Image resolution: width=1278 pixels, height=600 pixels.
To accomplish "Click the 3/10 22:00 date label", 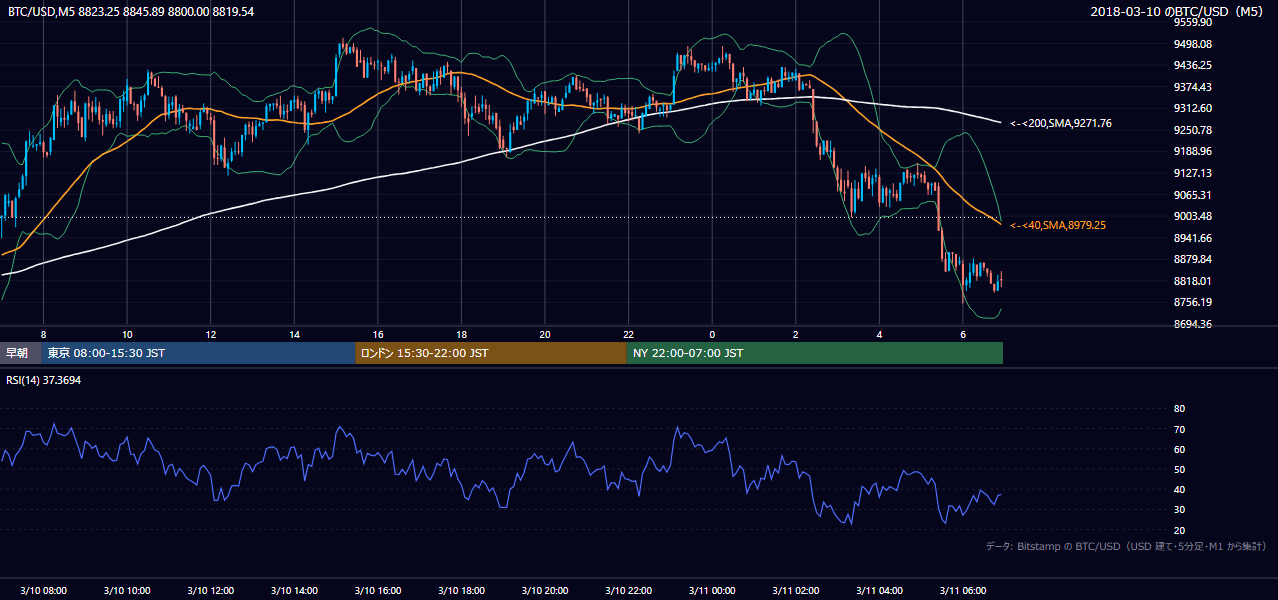I will [x=628, y=591].
